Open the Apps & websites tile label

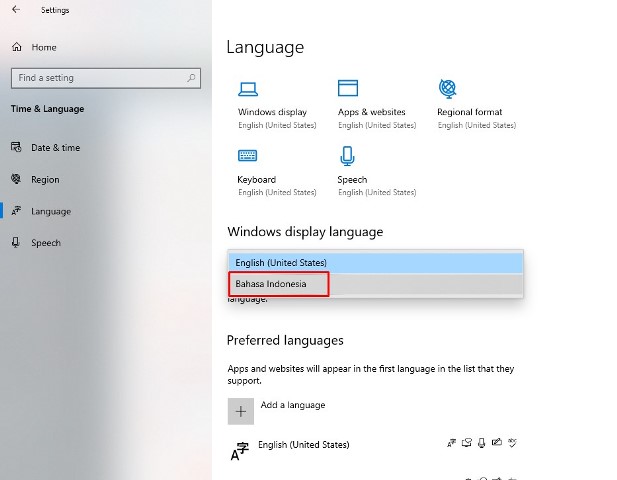pos(371,112)
